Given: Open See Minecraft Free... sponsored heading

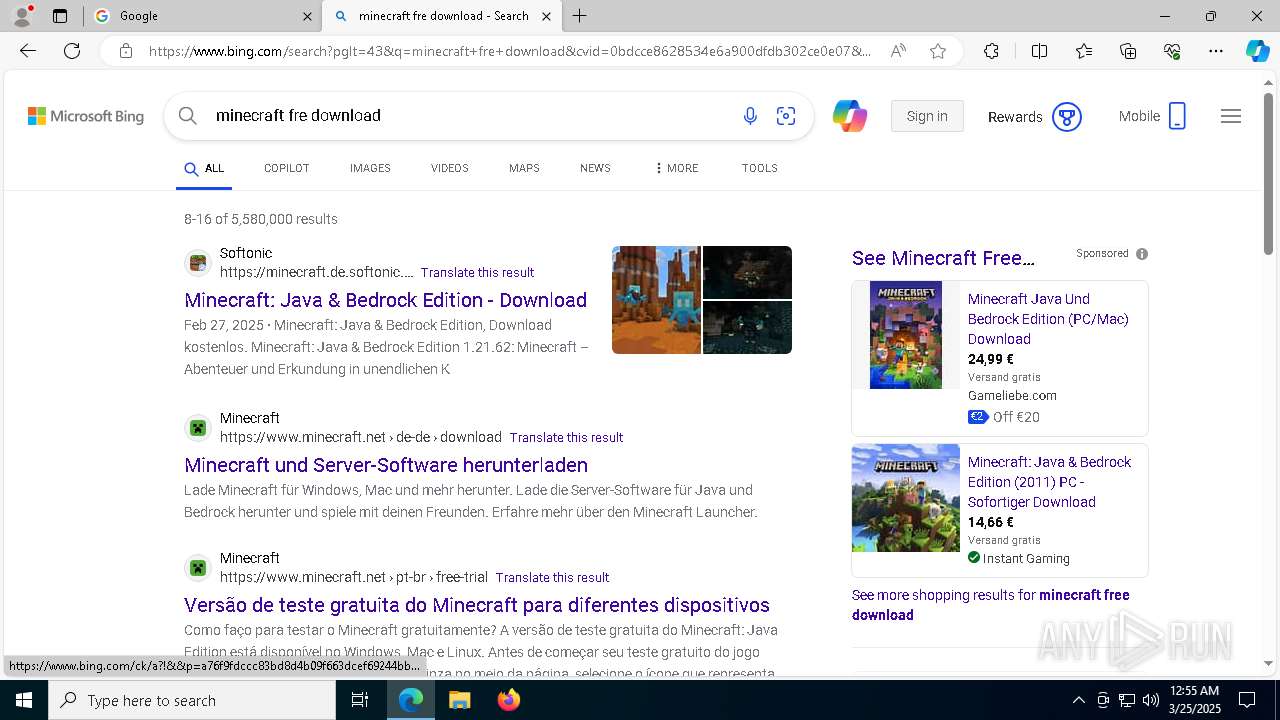Looking at the screenshot, I should pyautogui.click(x=943, y=258).
